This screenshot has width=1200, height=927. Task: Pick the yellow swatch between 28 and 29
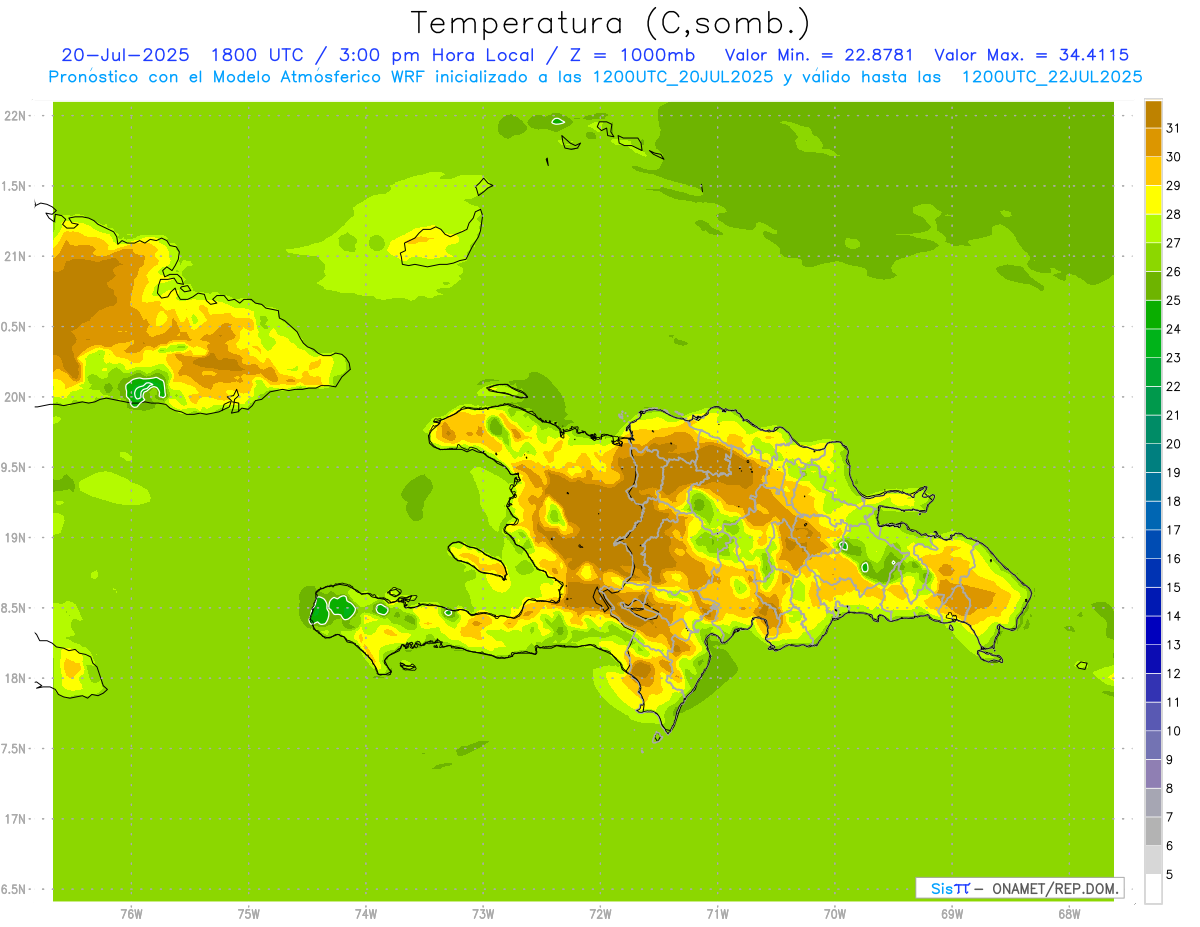(x=1153, y=200)
